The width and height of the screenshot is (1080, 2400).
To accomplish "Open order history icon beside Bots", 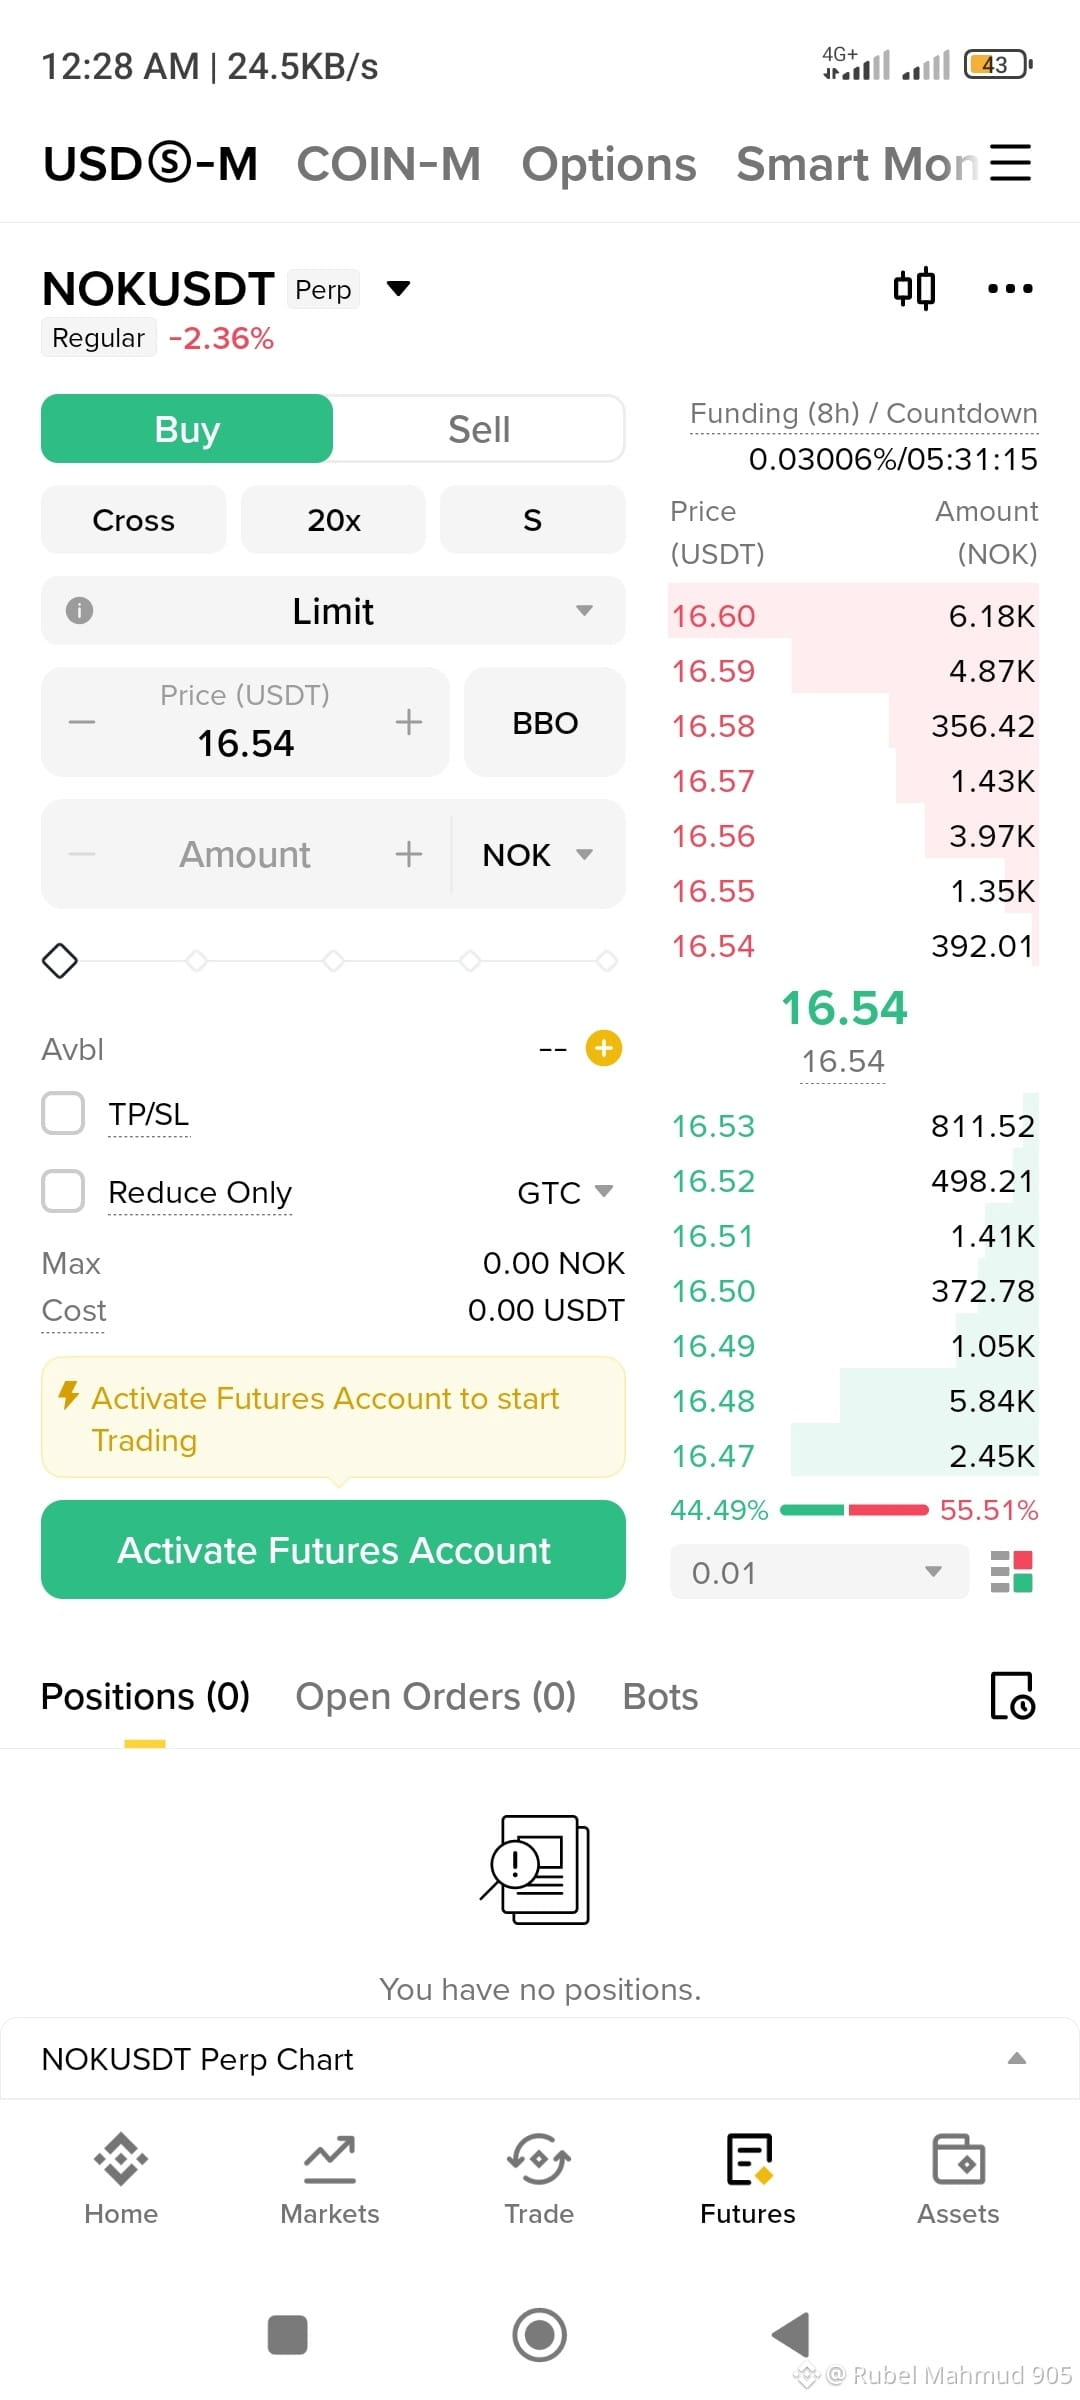I will pyautogui.click(x=1012, y=1696).
